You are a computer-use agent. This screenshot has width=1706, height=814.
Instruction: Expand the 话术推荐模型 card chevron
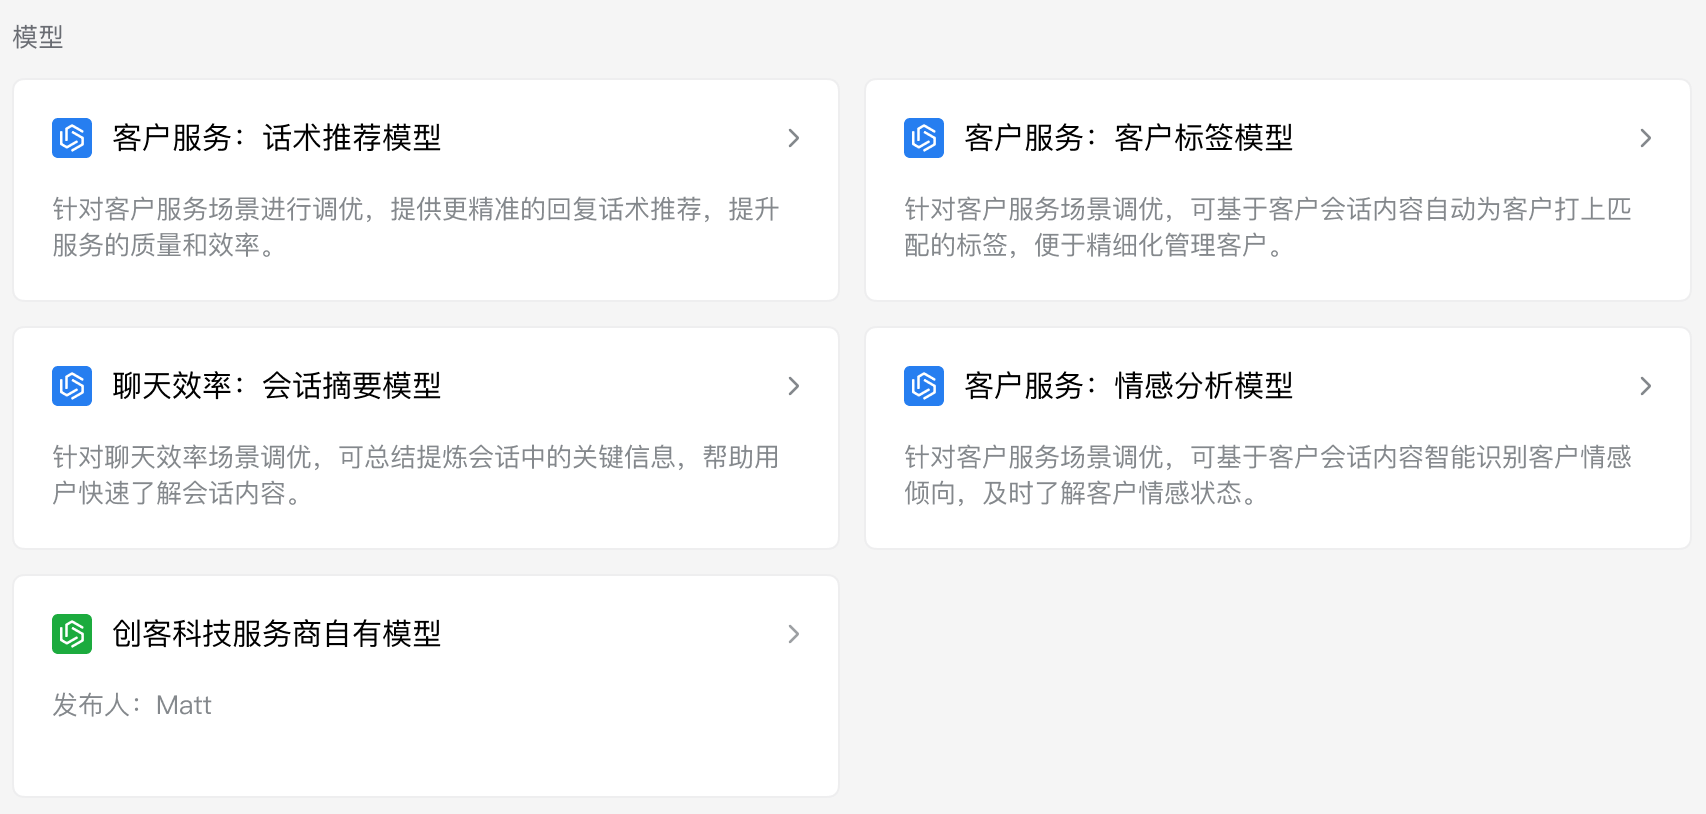pyautogui.click(x=793, y=138)
